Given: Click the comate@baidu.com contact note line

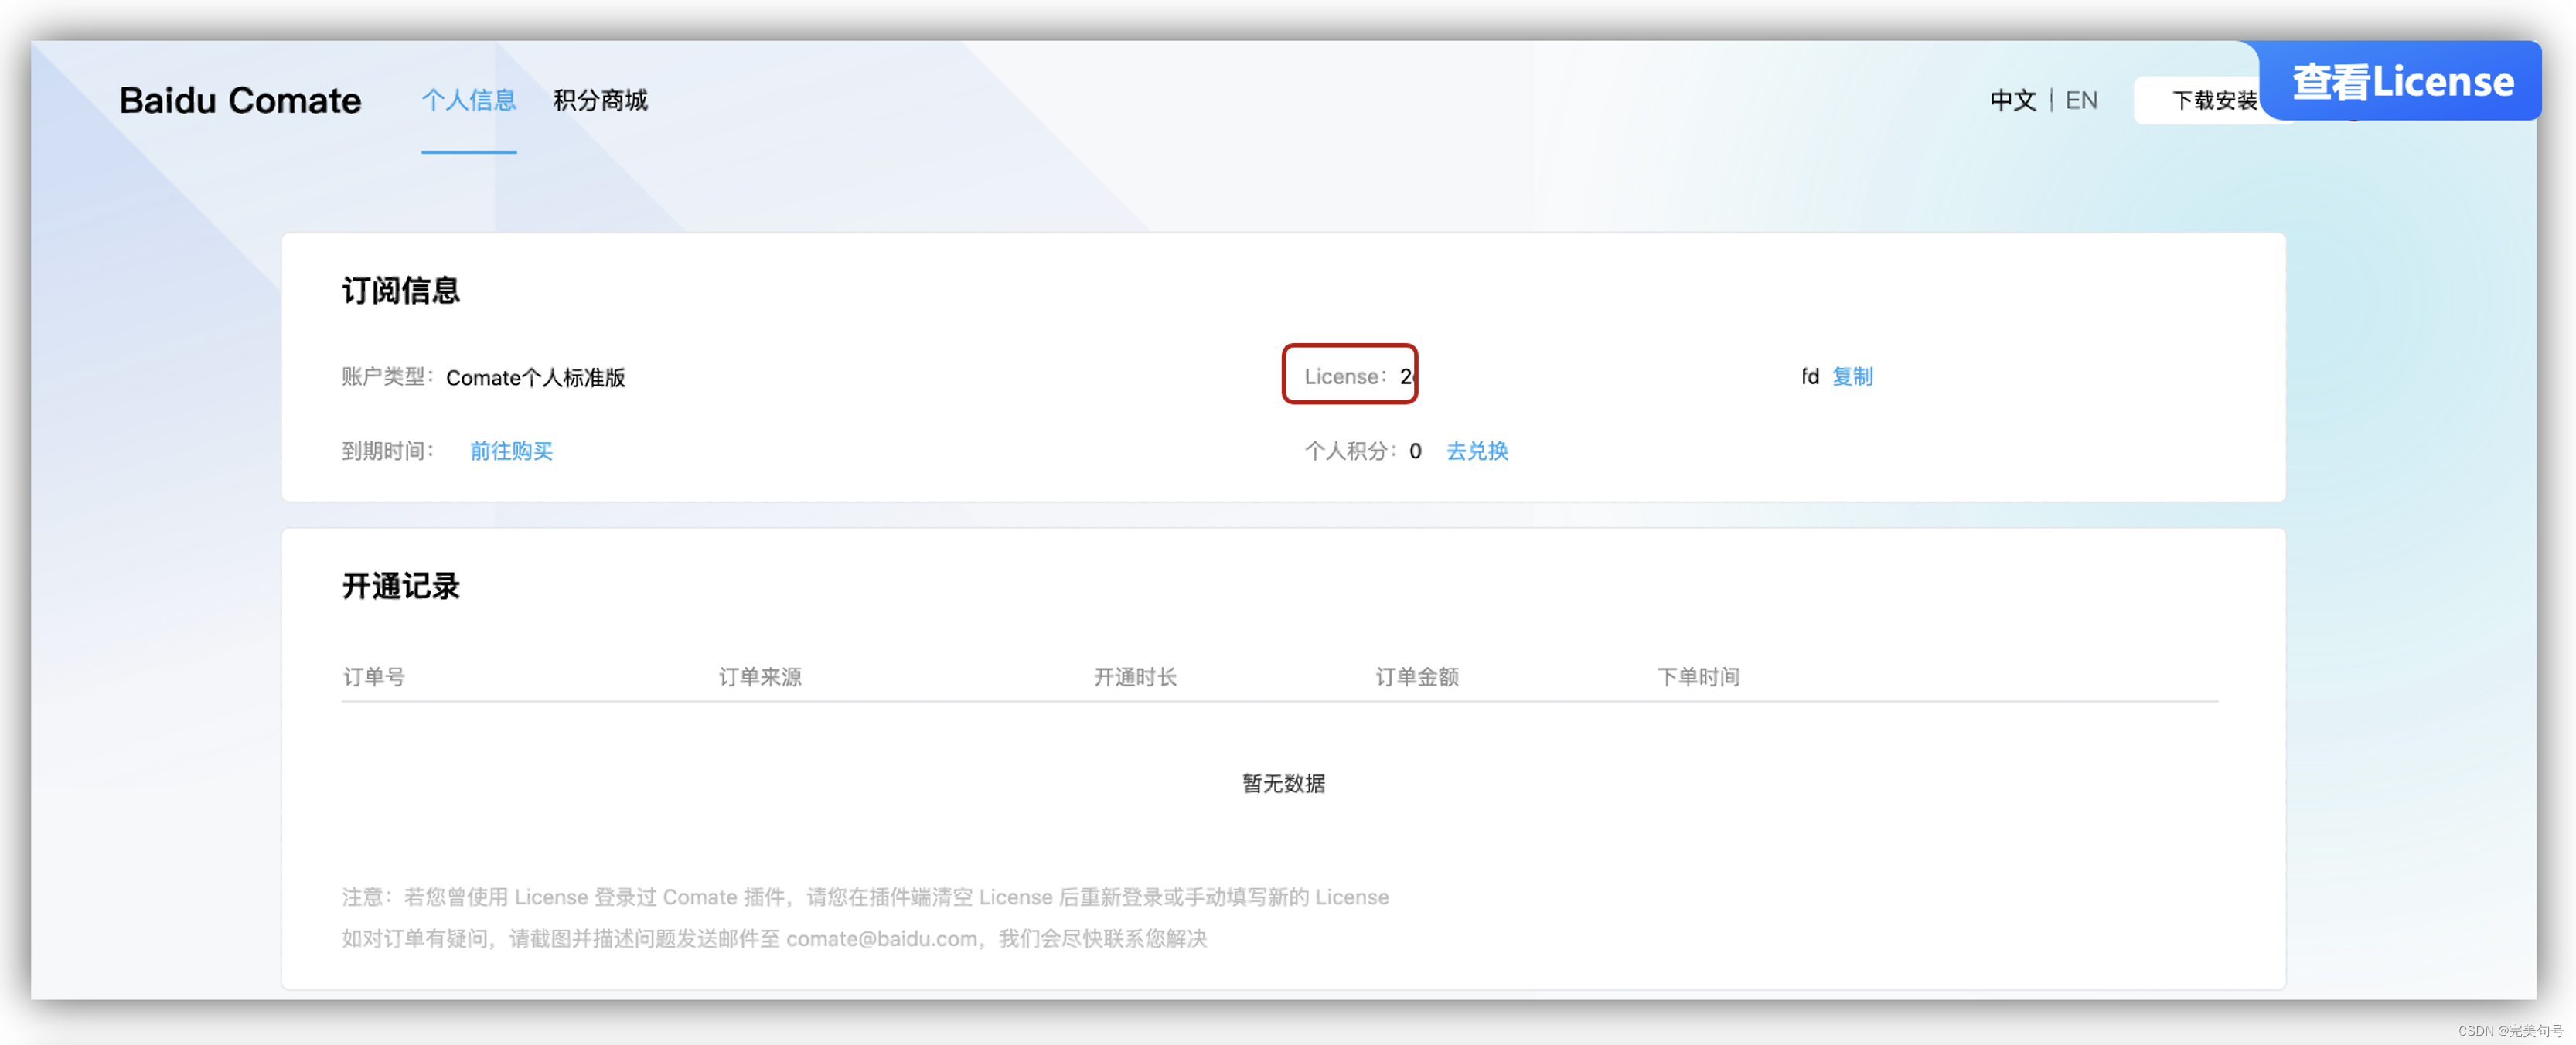Looking at the screenshot, I should pyautogui.click(x=775, y=938).
